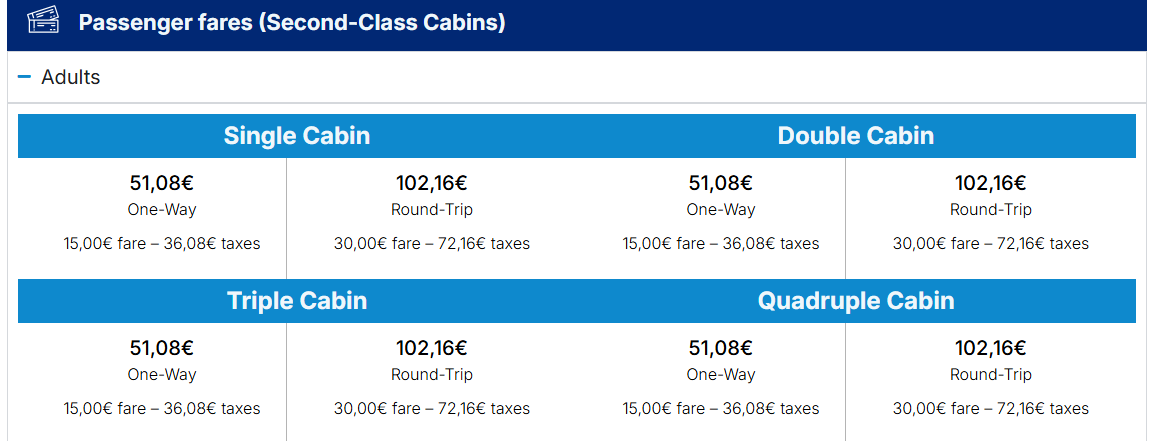Collapse the Adults section using the minus icon
The image size is (1155, 441).
click(25, 78)
